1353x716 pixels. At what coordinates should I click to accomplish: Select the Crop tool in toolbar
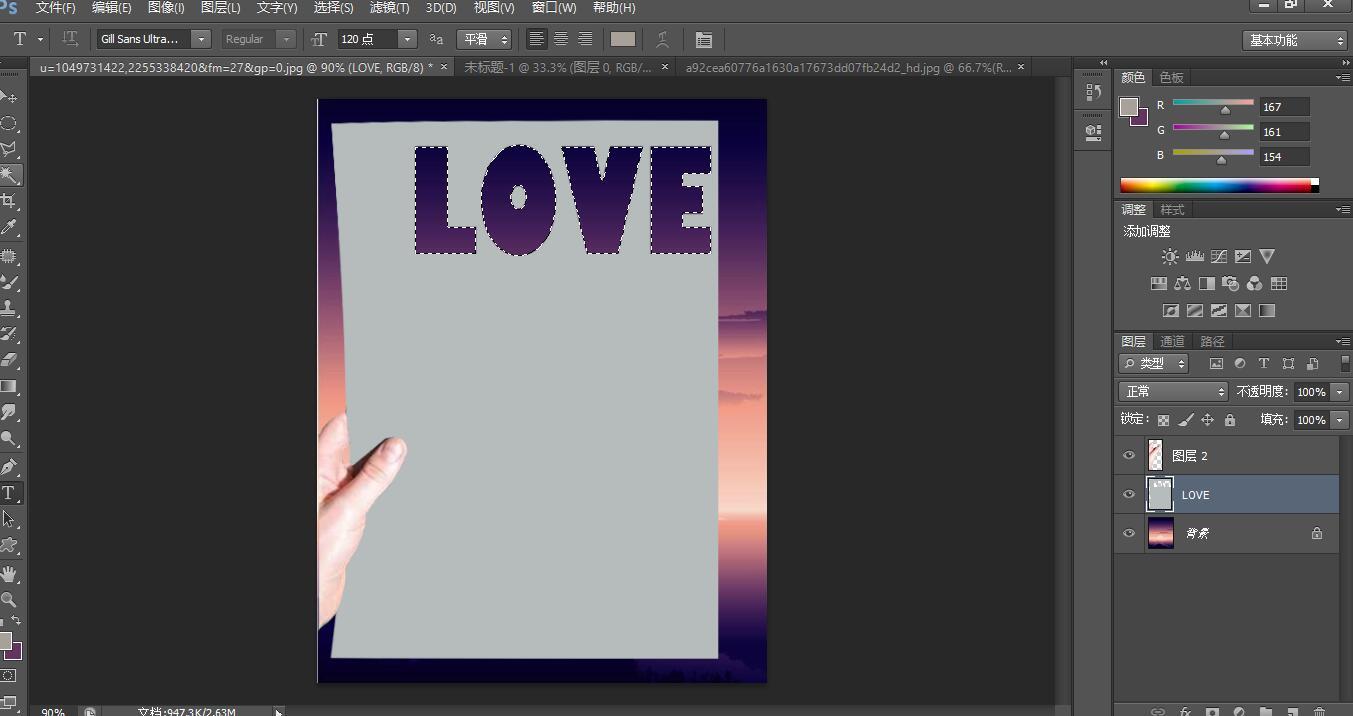9,201
